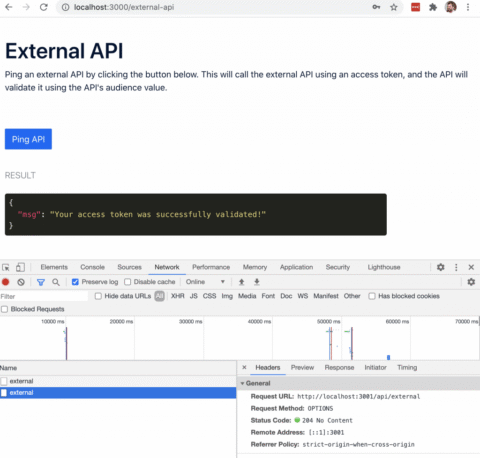This screenshot has width=480, height=458.
Task: Go back using browser back arrow
Action: coord(9,7)
